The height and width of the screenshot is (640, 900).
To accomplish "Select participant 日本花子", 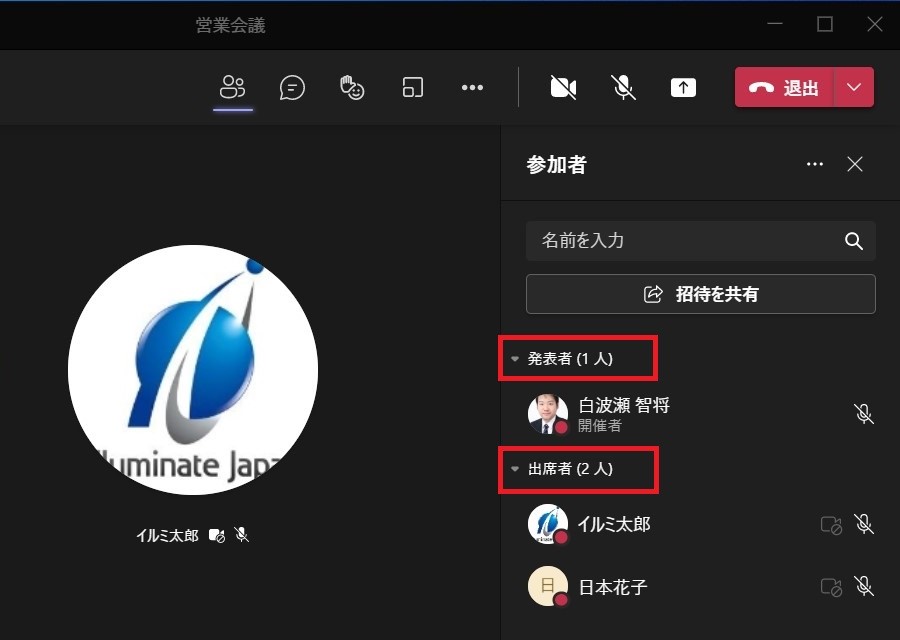I will tap(701, 587).
